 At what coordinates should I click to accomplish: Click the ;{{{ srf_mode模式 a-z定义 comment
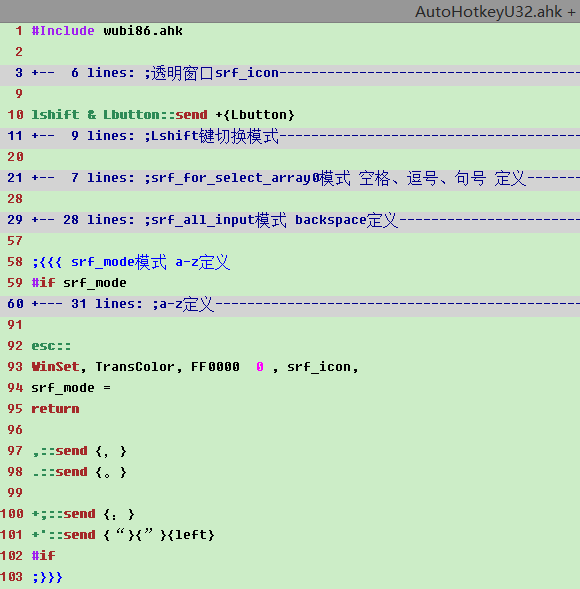tap(131, 262)
